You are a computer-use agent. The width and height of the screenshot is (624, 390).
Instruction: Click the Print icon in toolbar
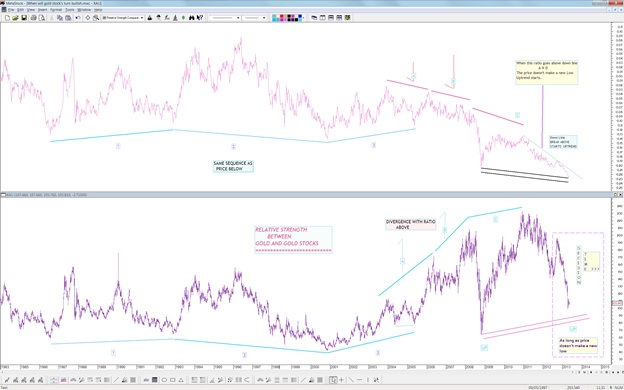coord(33,18)
